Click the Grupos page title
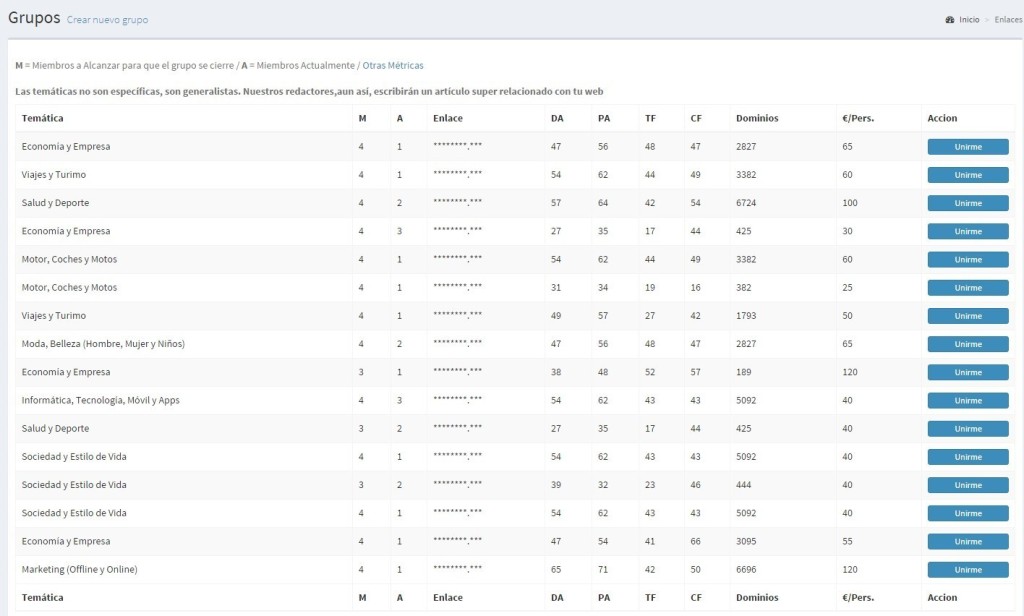 (x=34, y=18)
